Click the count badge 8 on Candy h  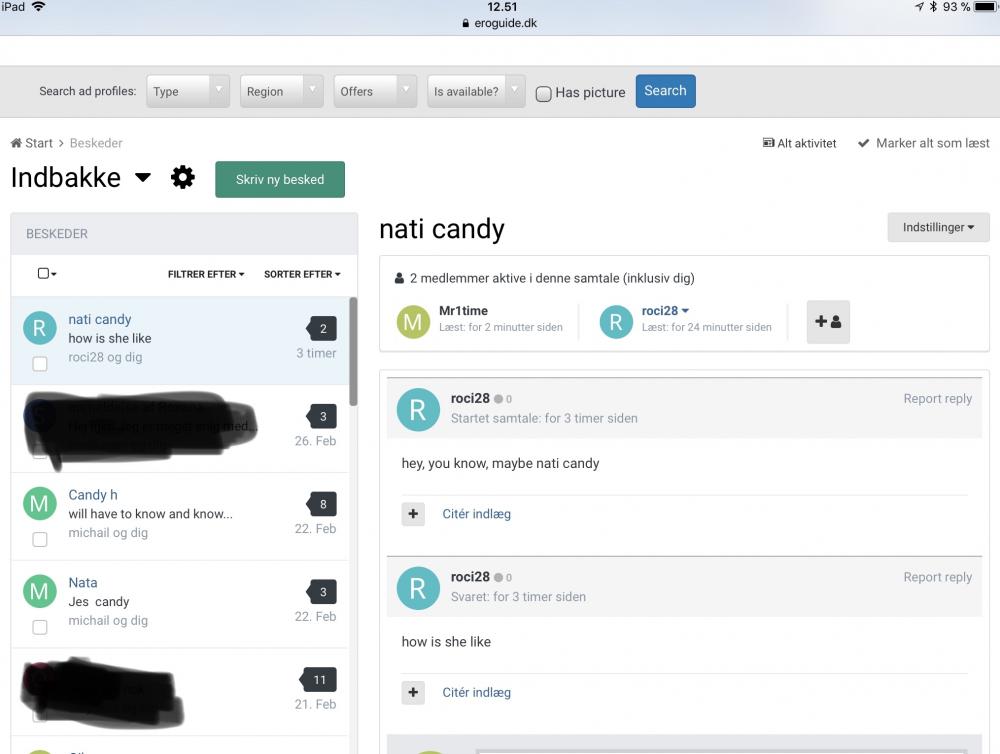click(322, 504)
